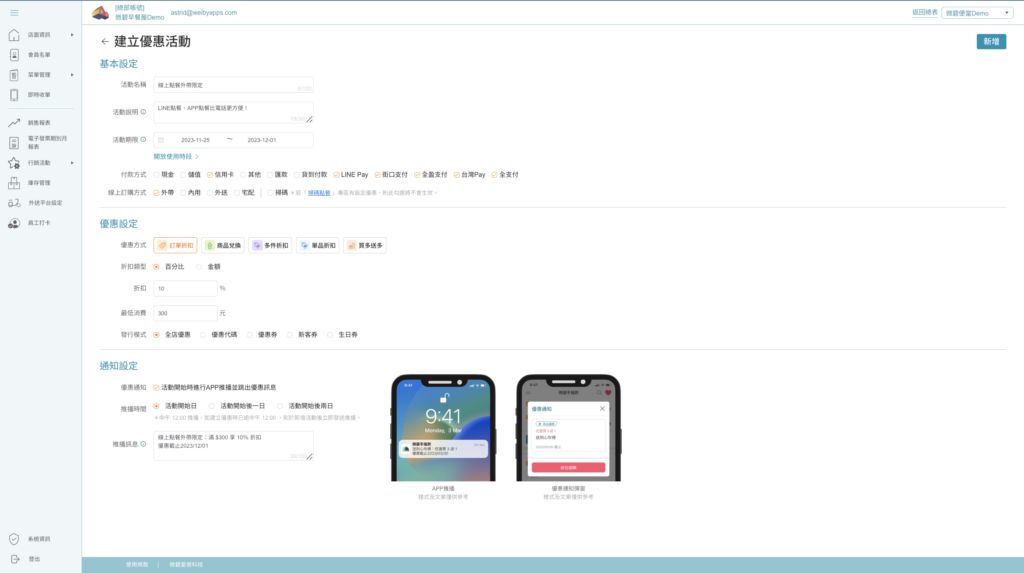Uncheck the 全支付 checkbox
This screenshot has height=573, width=1024.
click(494, 175)
